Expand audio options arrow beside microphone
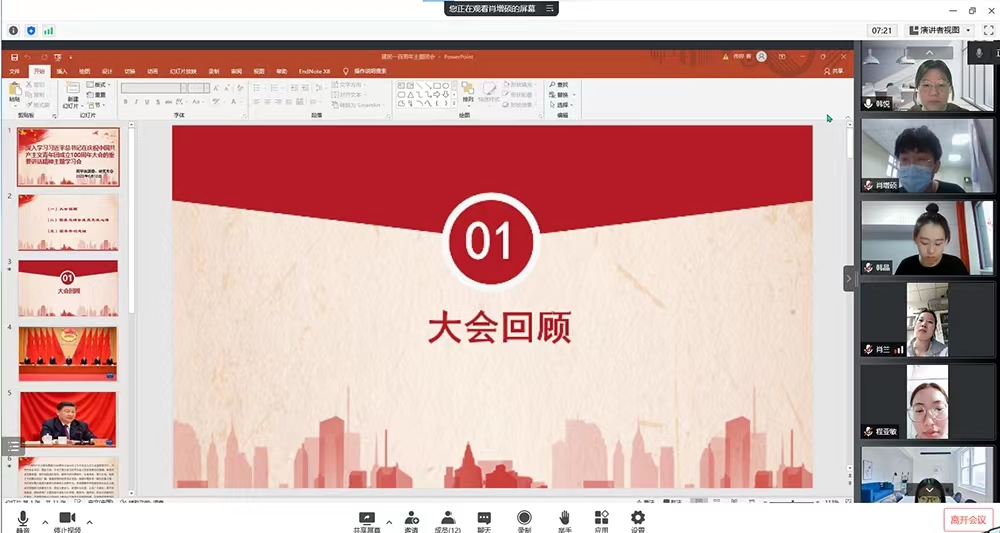The height and width of the screenshot is (533, 1000). pyautogui.click(x=45, y=522)
